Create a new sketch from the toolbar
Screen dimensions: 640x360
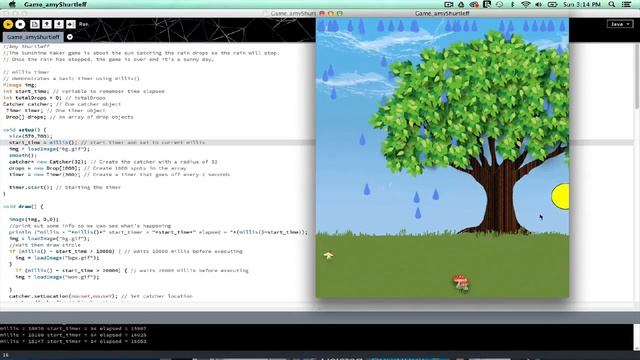pos(35,24)
